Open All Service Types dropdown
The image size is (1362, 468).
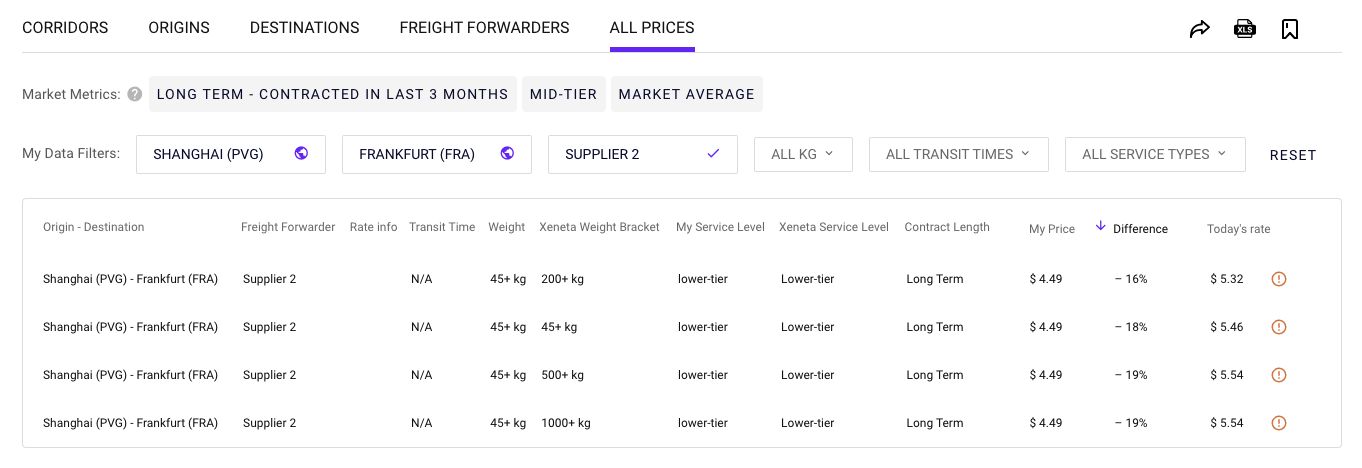(x=1155, y=154)
